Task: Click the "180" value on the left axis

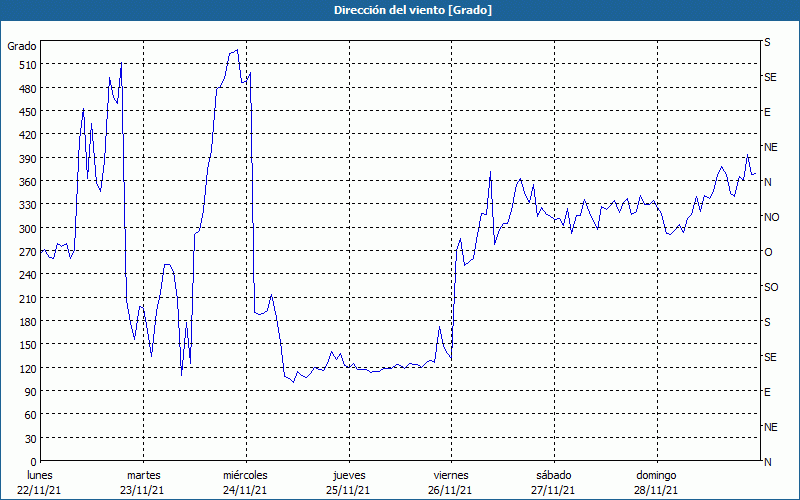Action: click(x=27, y=321)
